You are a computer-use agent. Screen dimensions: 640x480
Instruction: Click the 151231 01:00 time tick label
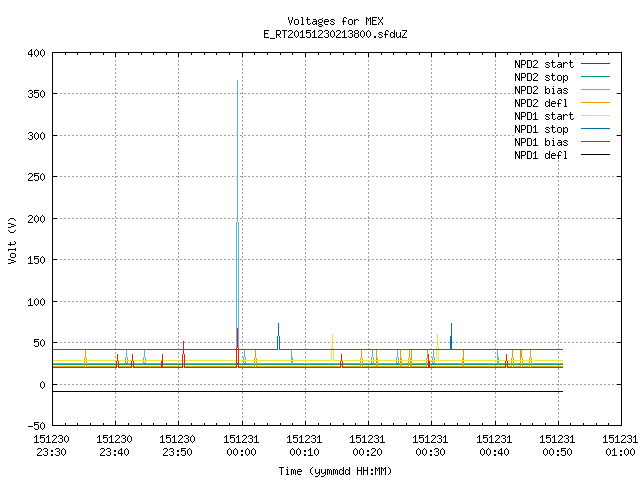(x=620, y=446)
